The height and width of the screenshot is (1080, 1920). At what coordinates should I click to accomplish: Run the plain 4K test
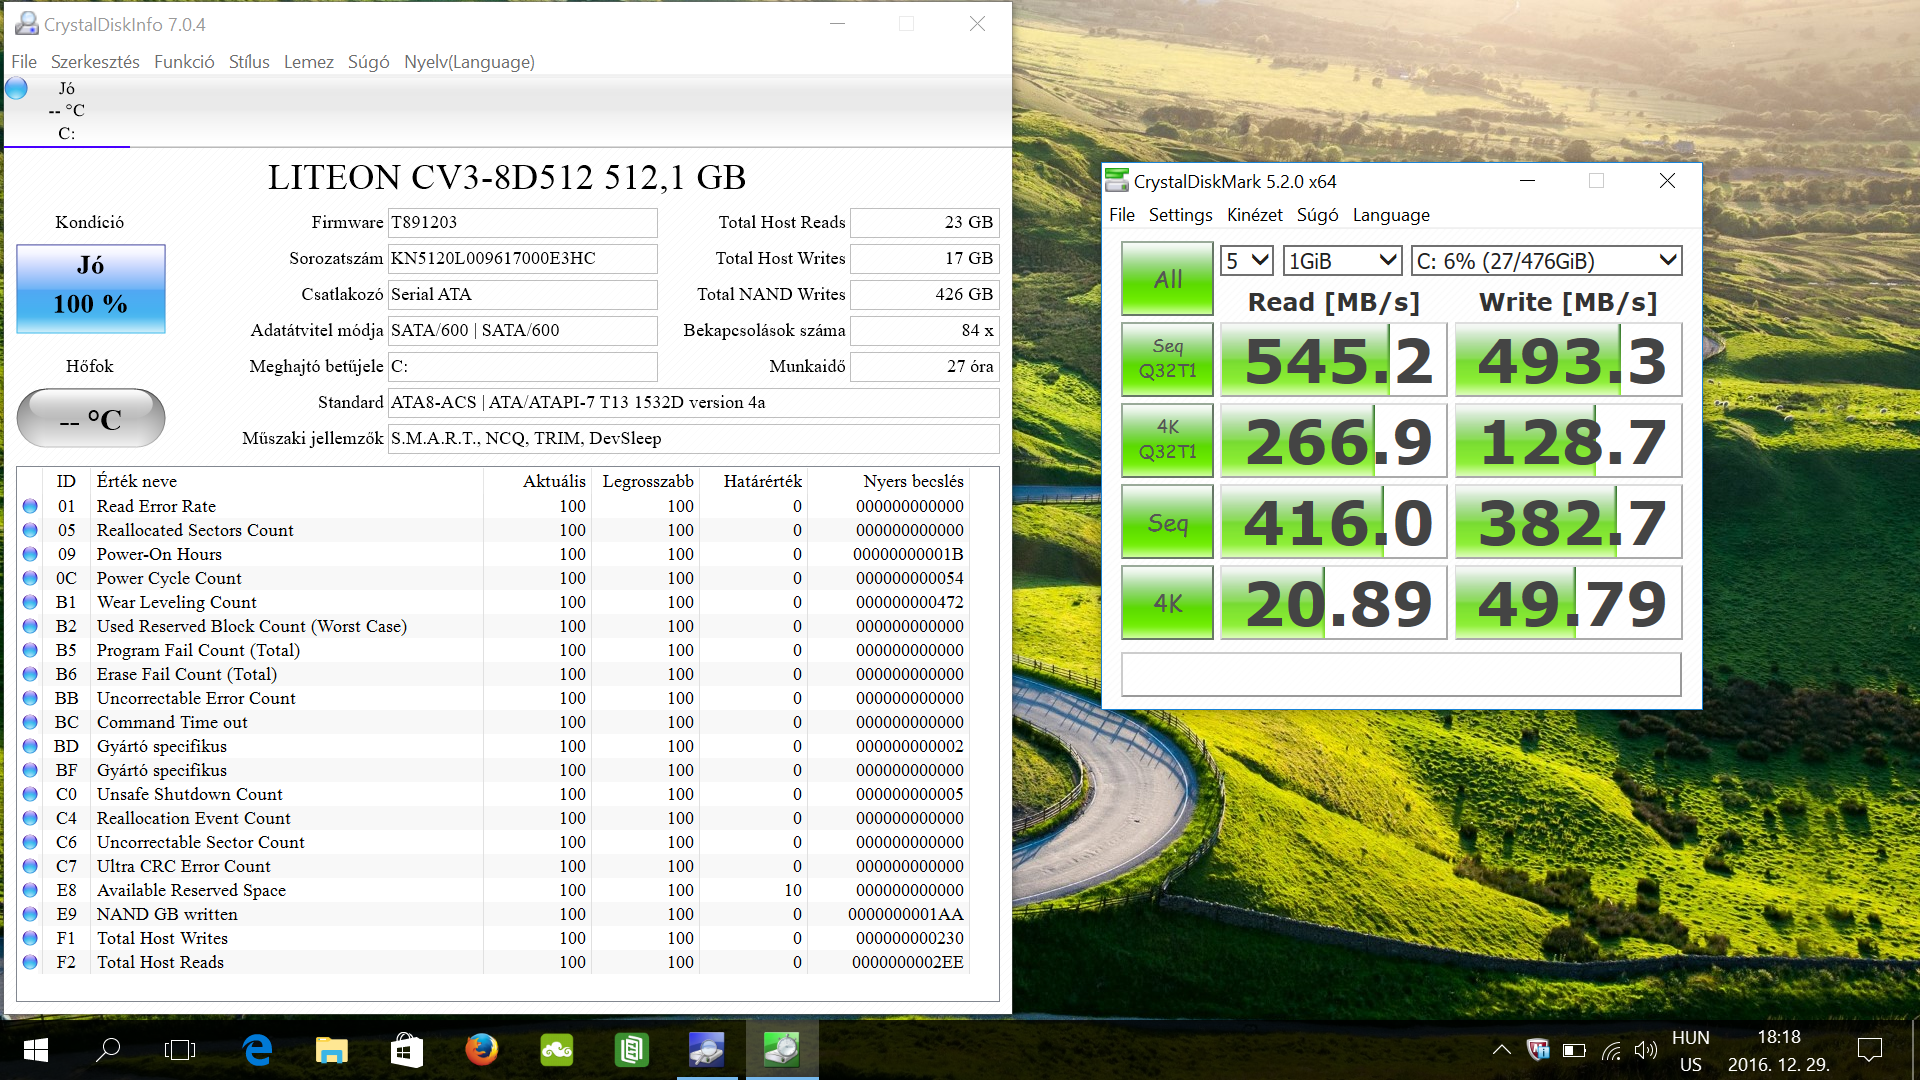[x=1167, y=603]
